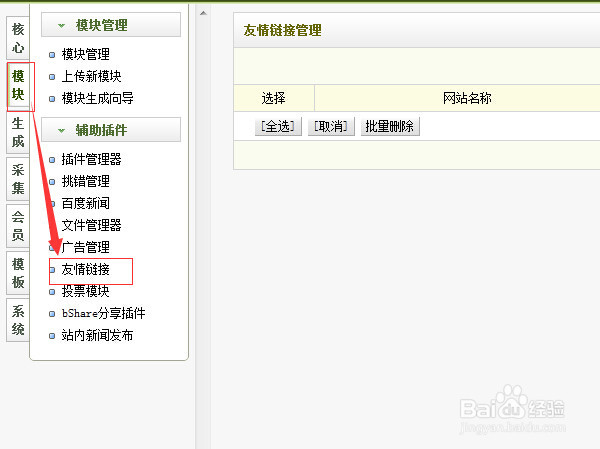Open bShare分享插件 link
Viewport: 600px width, 449px height.
coord(104,313)
